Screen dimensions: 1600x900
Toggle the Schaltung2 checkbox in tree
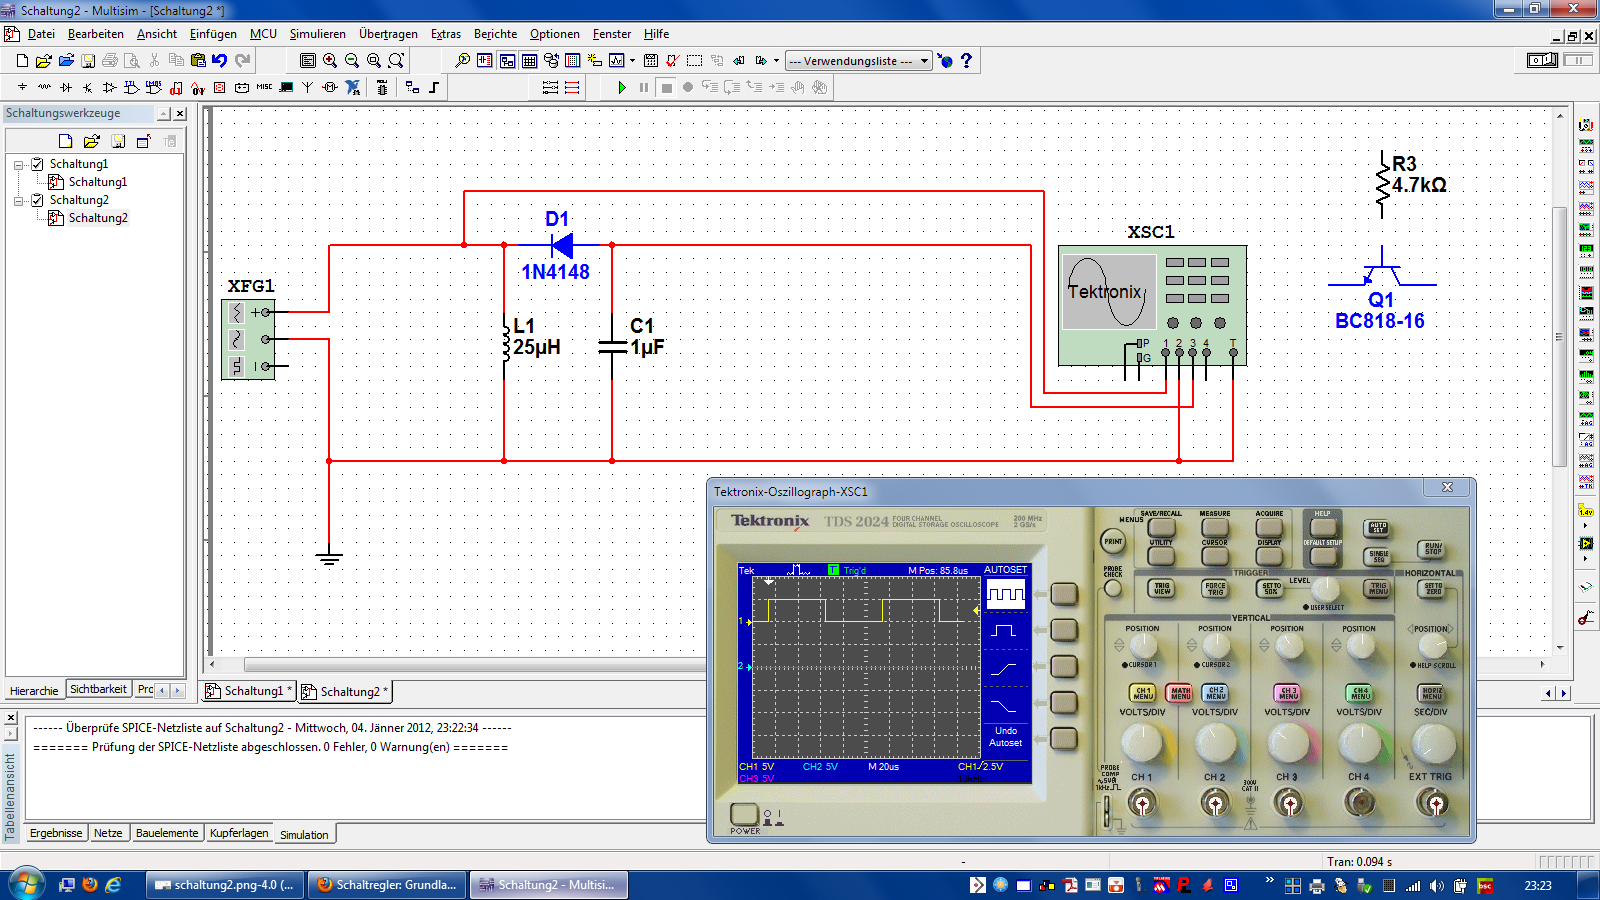coord(37,200)
